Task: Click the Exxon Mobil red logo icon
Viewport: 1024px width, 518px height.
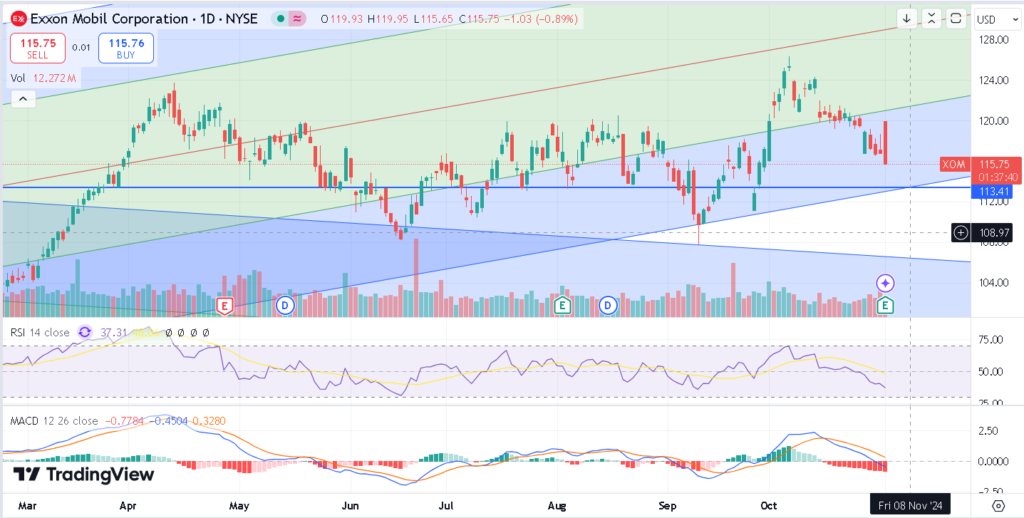Action: [x=20, y=19]
